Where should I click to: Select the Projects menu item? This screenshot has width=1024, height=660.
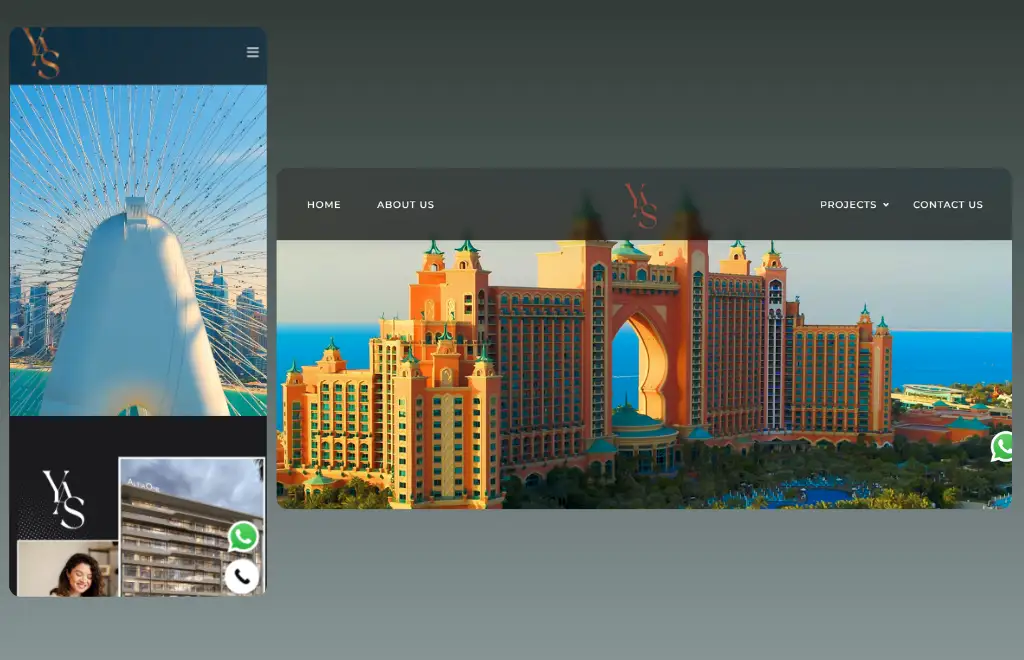[847, 205]
